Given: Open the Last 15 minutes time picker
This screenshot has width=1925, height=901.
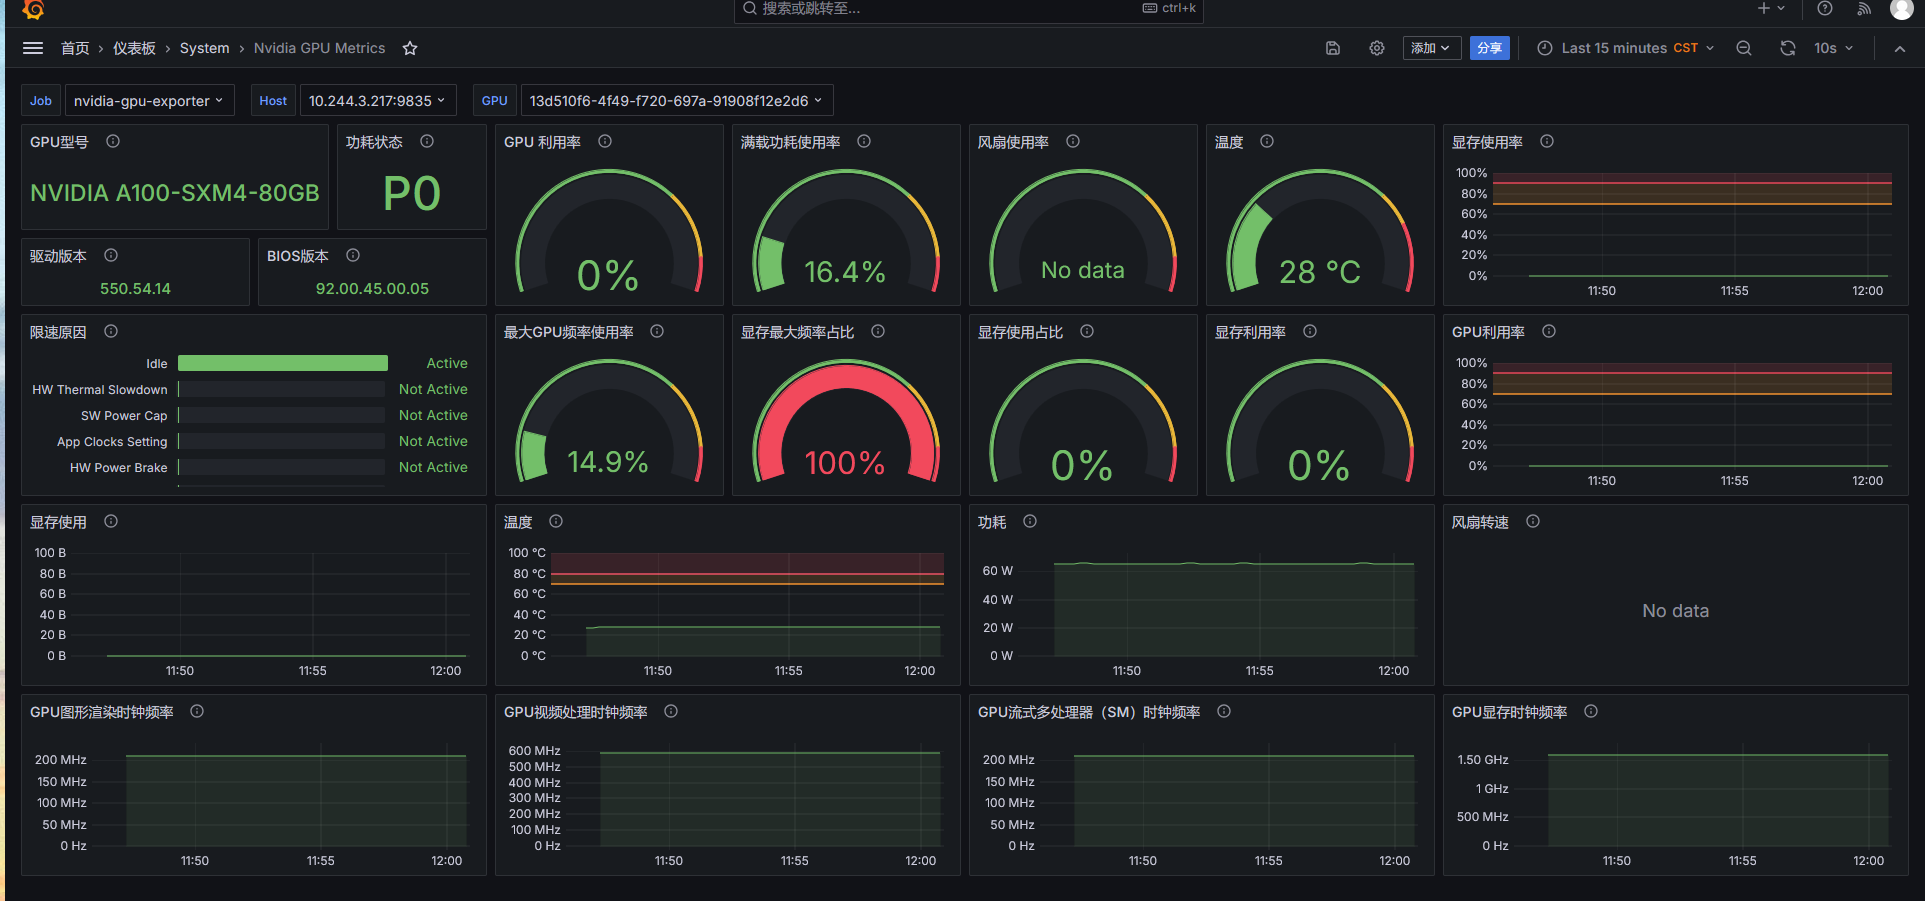Looking at the screenshot, I should (1626, 48).
